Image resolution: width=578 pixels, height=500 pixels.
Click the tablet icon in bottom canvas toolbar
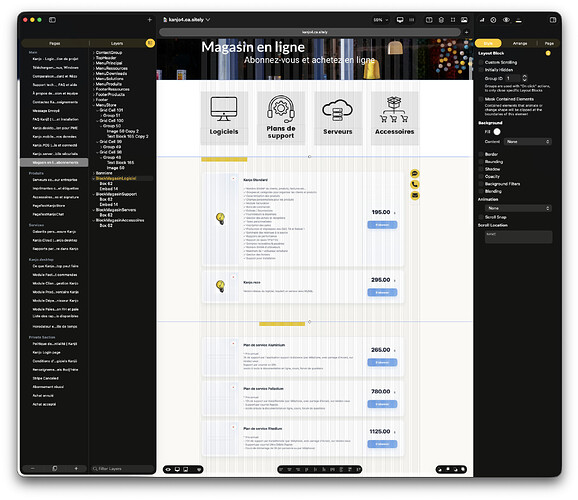tap(186, 469)
